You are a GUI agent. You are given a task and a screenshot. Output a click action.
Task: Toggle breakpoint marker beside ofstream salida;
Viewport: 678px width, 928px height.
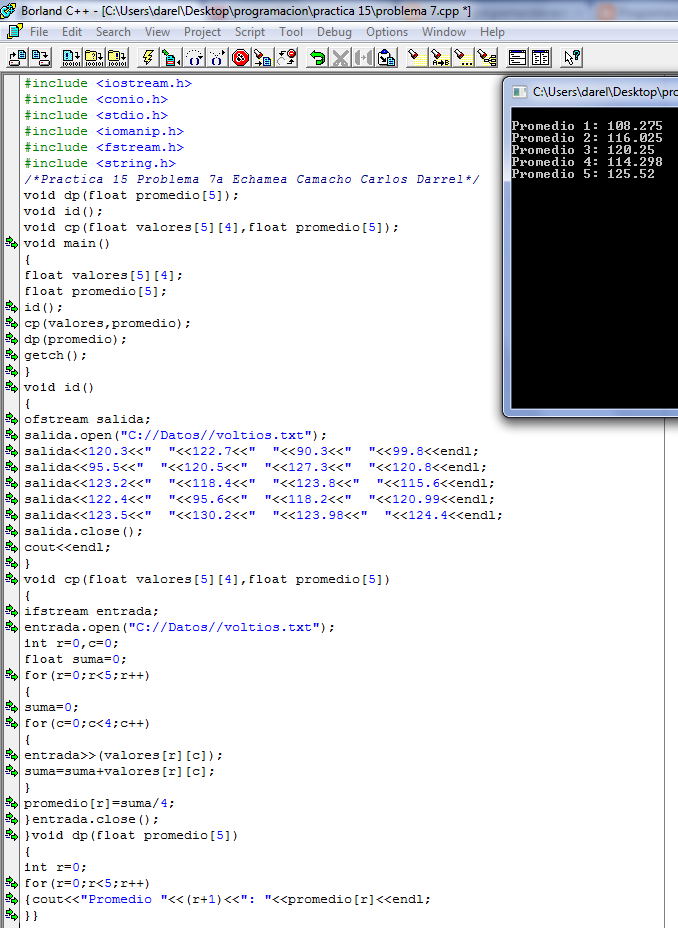coord(12,419)
